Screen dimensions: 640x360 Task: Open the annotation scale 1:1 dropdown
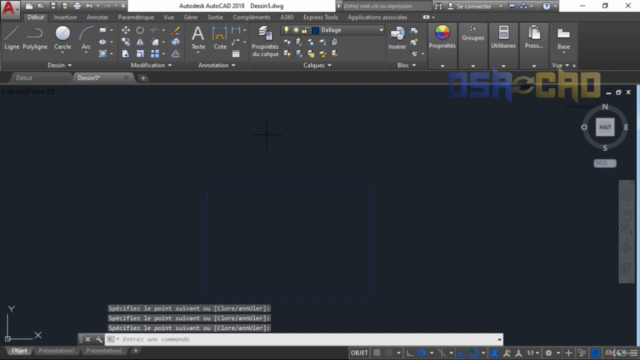coord(533,353)
